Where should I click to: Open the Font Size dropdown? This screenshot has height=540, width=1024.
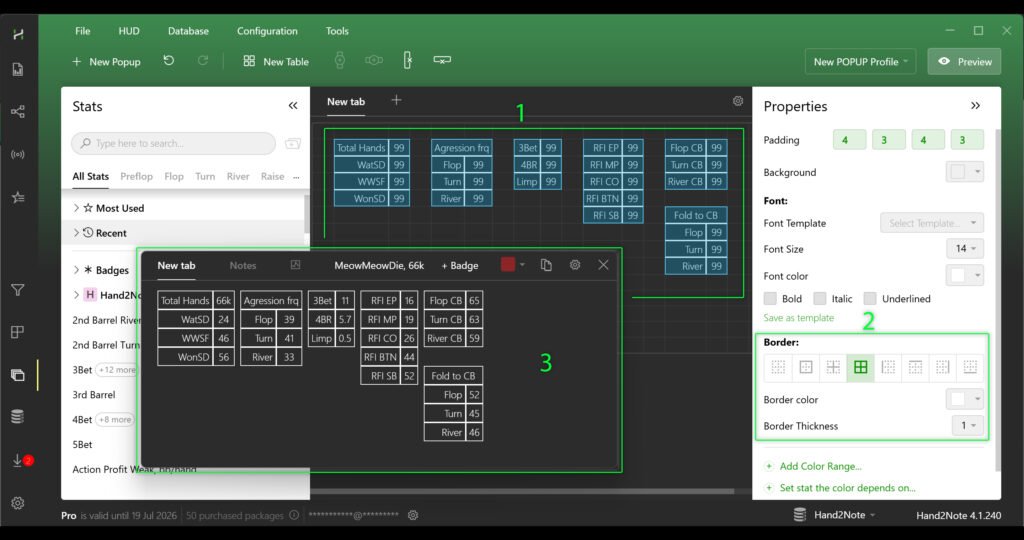(965, 249)
